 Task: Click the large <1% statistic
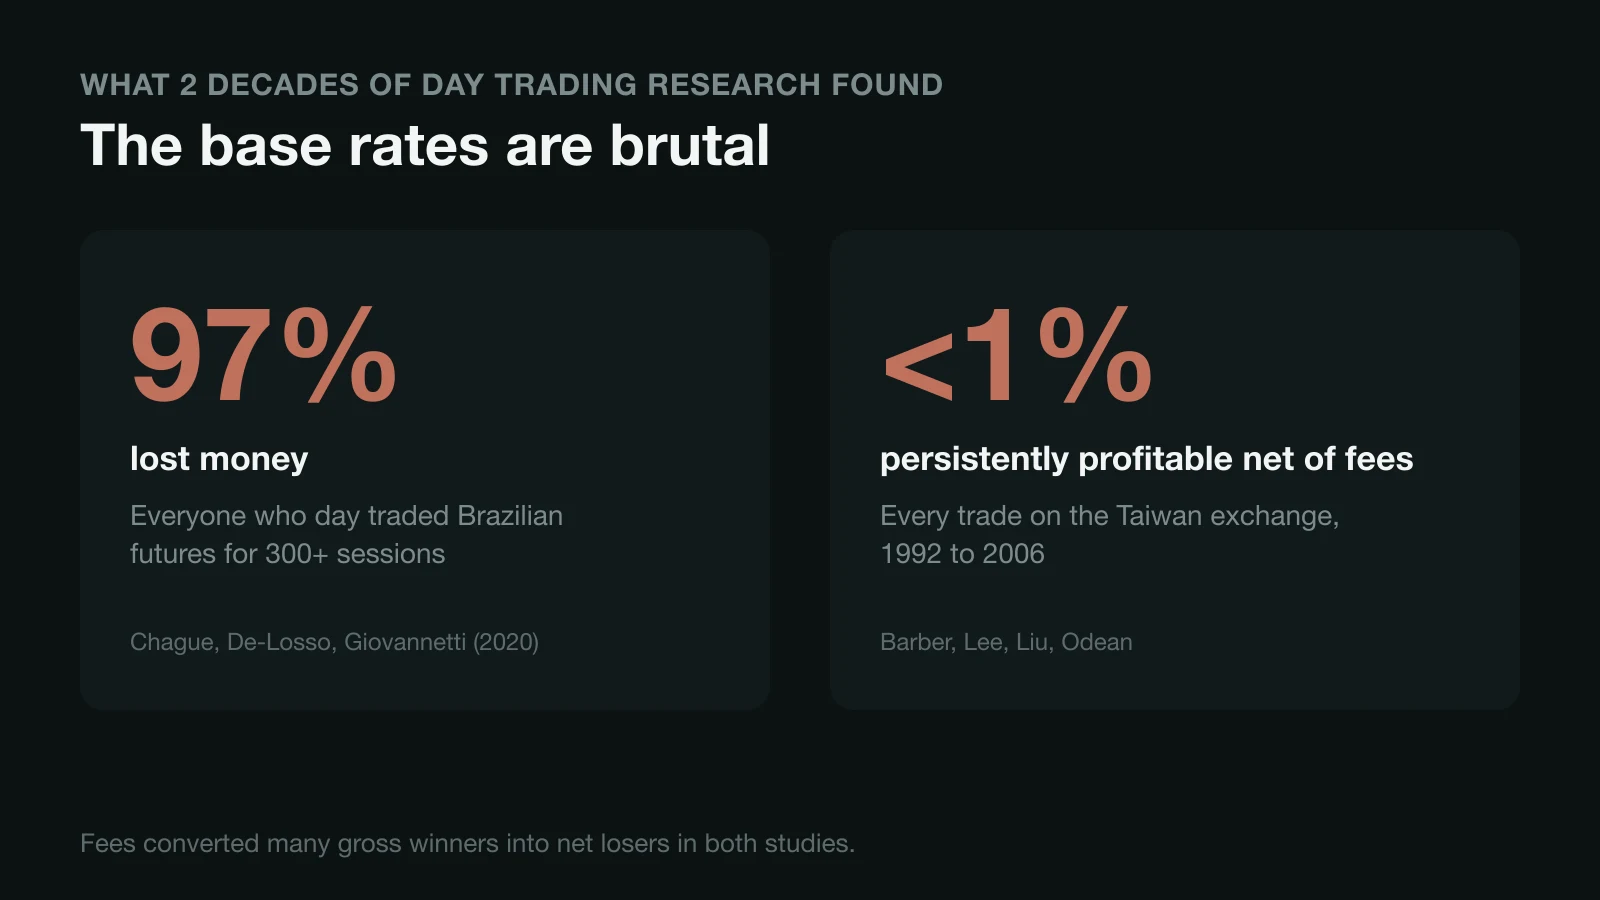pyautogui.click(x=1017, y=356)
